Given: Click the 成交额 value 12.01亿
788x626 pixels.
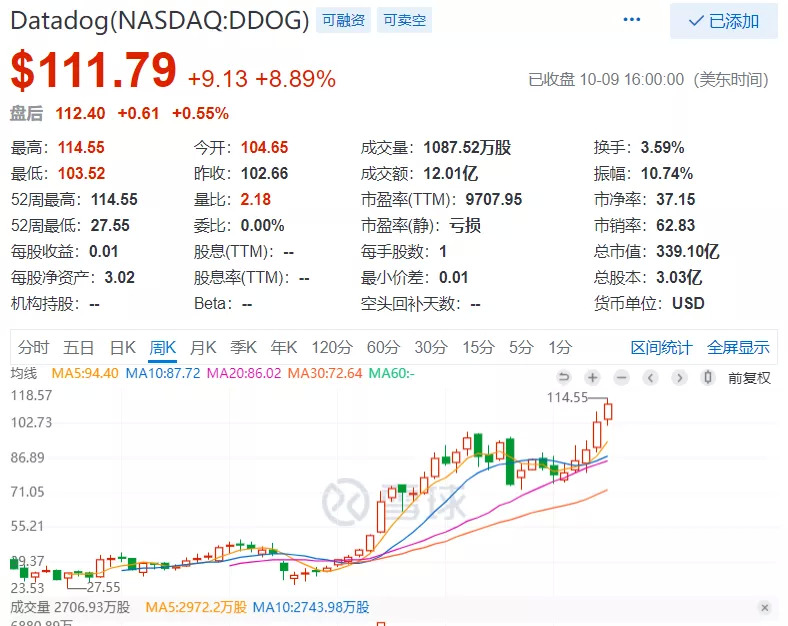Looking at the screenshot, I should (x=450, y=174).
